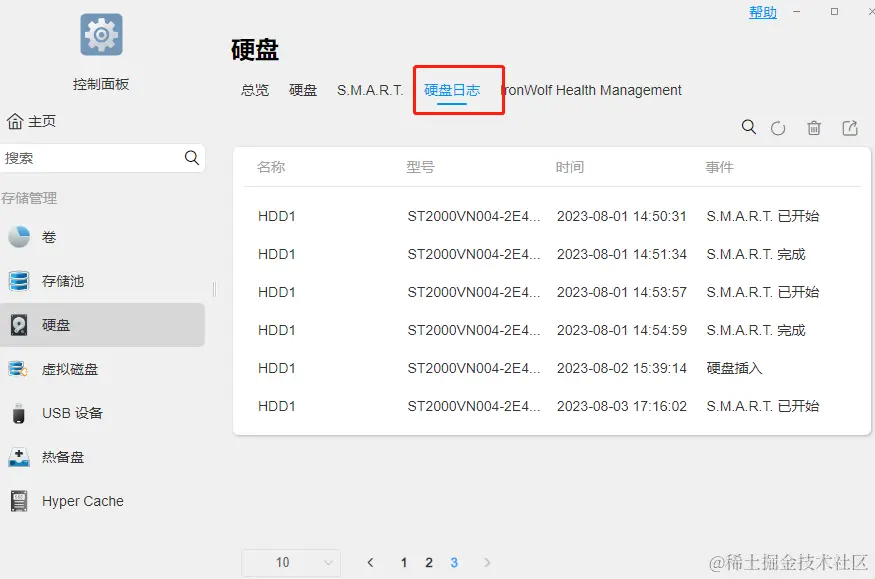Viewport: 875px width, 579px height.
Task: Open the 存储池 storage pool icon
Action: click(19, 281)
